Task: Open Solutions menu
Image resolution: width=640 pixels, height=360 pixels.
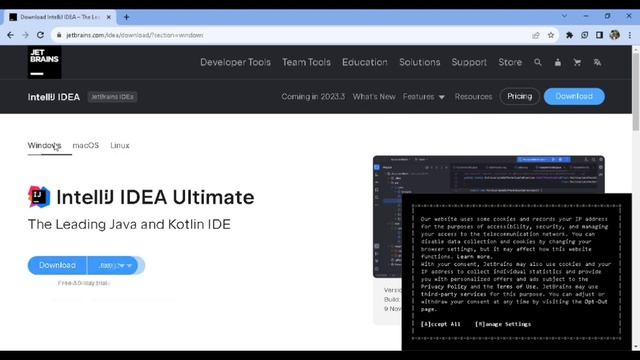Action: coord(420,62)
